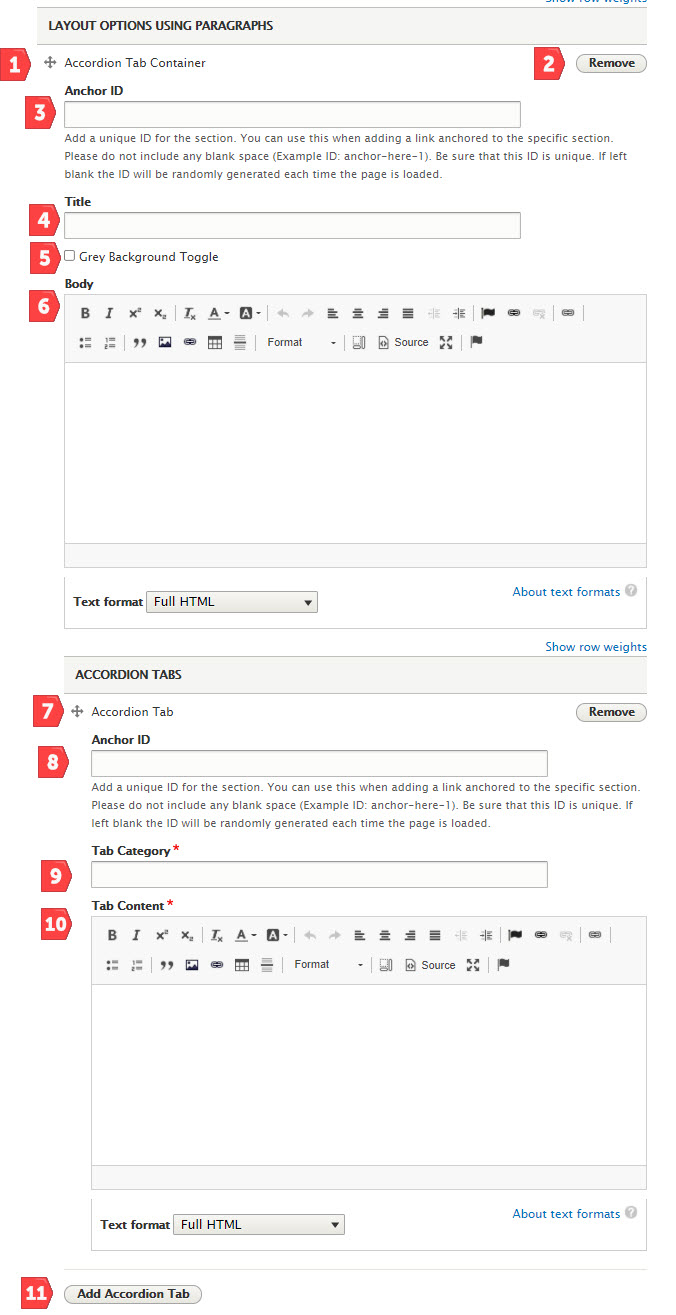This screenshot has height=1315, width=676.
Task: Open Format dropdown in Tab Content editor
Action: coord(329,965)
